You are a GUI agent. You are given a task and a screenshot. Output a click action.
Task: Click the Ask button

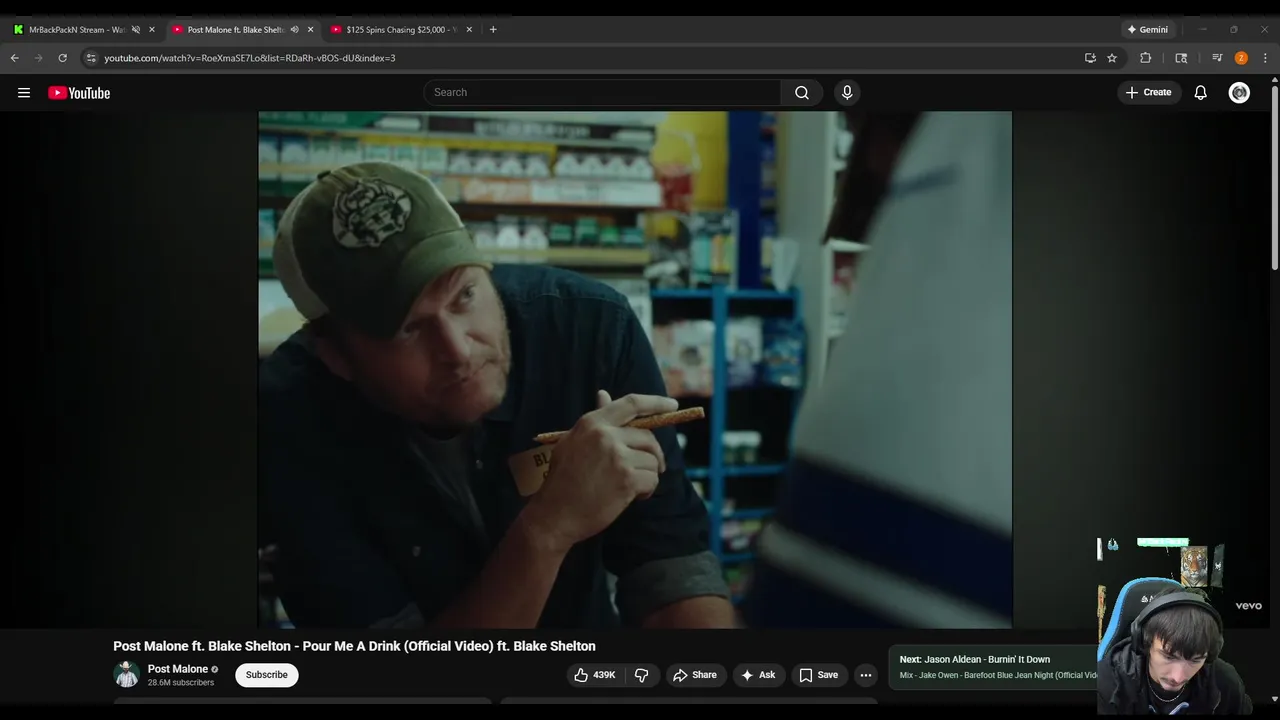758,675
